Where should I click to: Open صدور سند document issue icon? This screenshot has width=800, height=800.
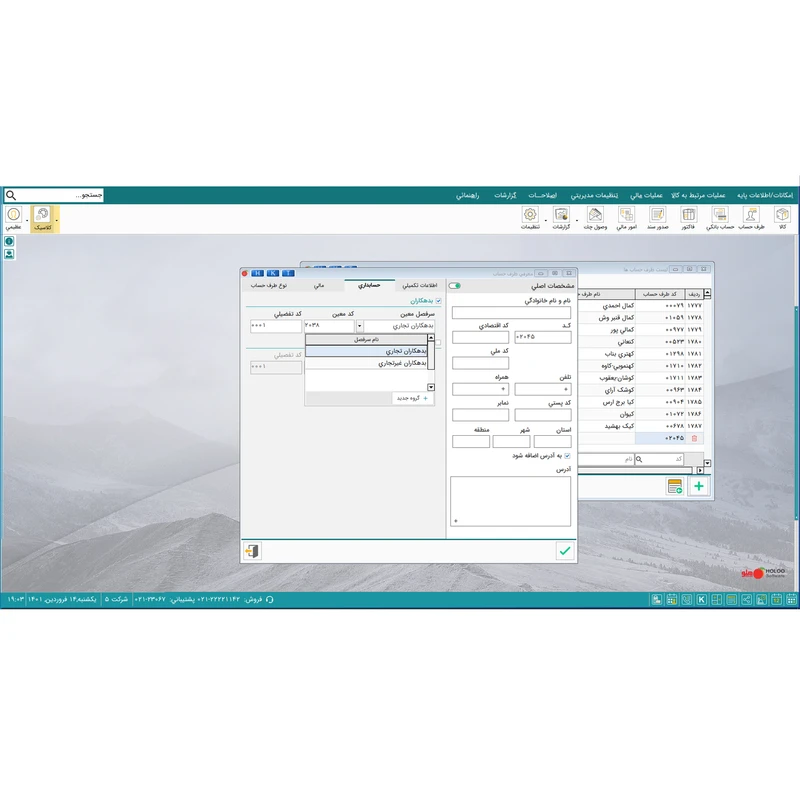coord(657,214)
